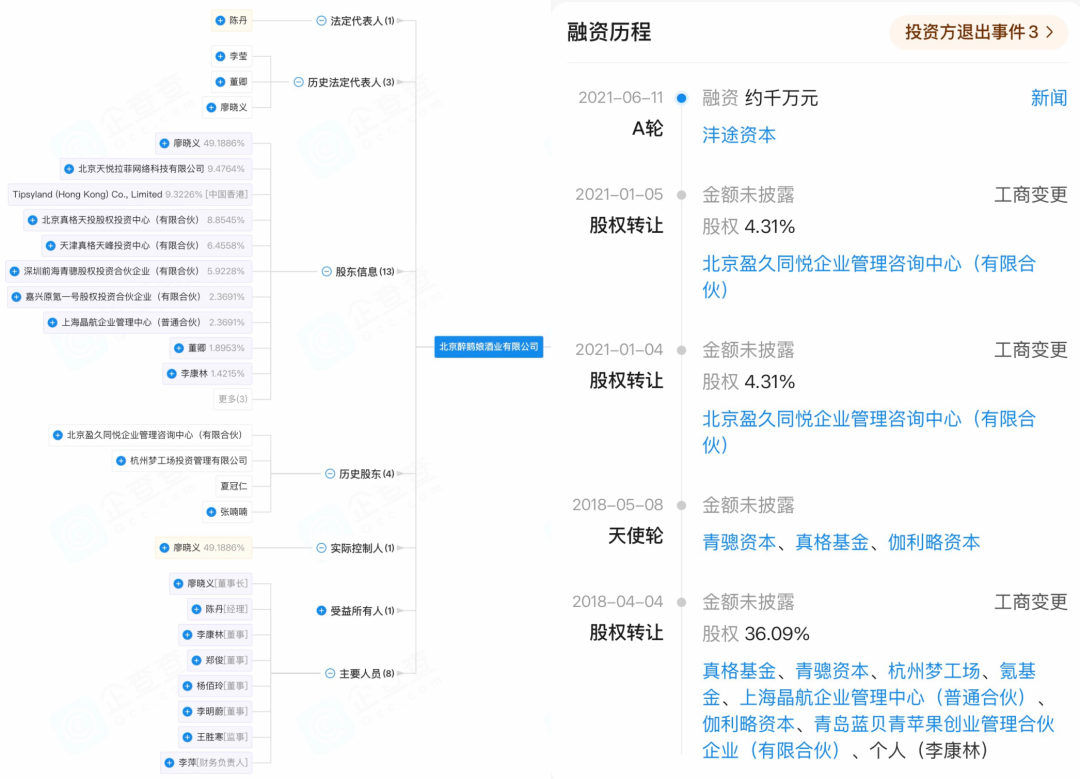Screen dimensions: 1080x779
Task: Select Tipsyland (Hong Kong) Co., Limited shareholder
Action: pyautogui.click(x=129, y=195)
